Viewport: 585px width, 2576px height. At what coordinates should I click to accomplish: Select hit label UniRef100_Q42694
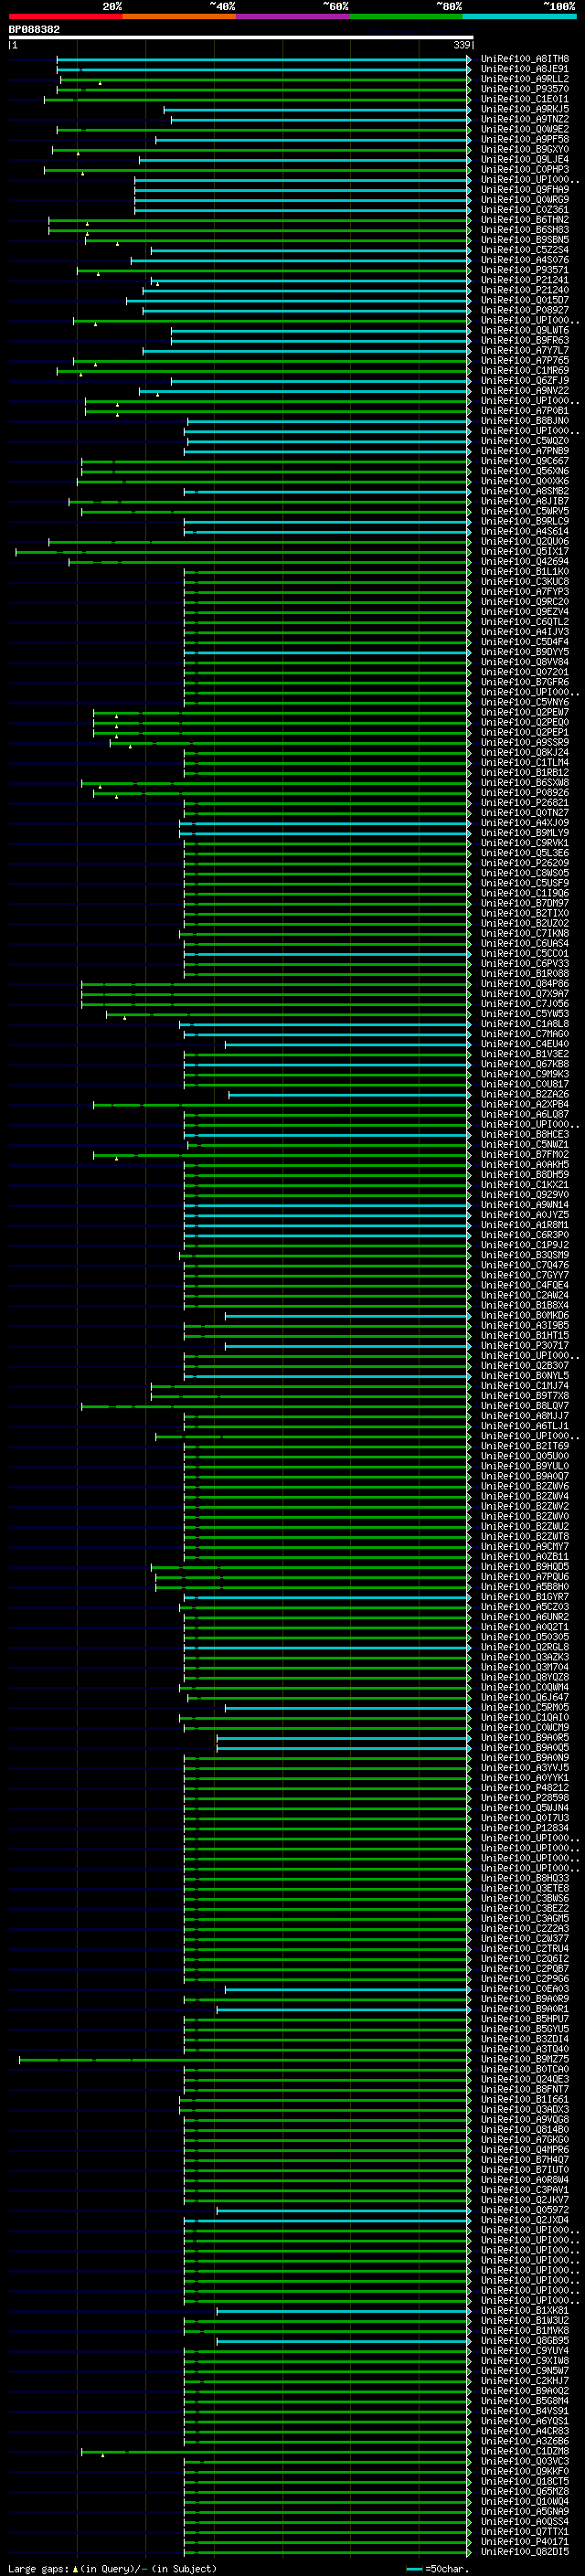[x=524, y=562]
